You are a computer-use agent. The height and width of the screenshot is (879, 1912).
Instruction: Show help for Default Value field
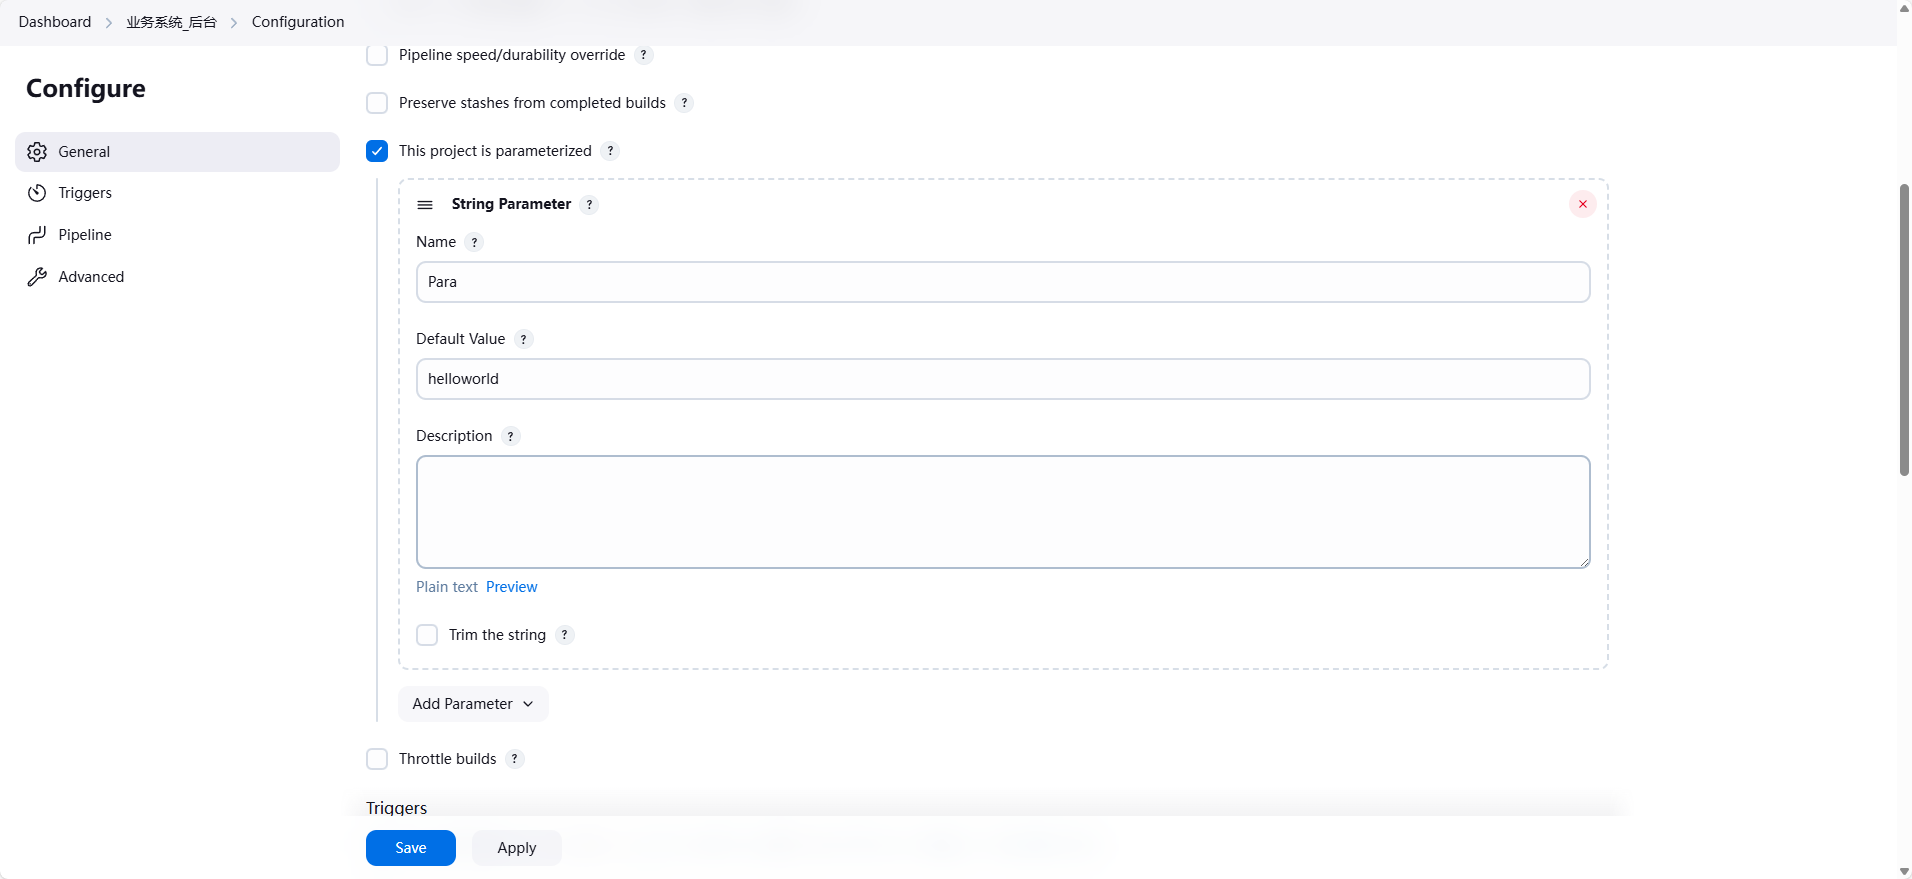point(523,340)
